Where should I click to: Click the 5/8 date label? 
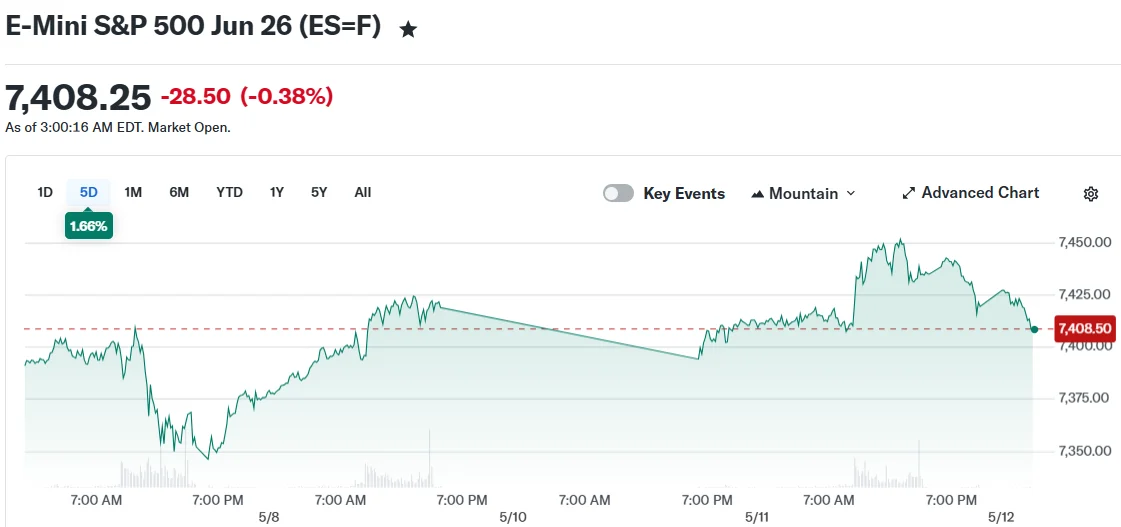click(269, 516)
